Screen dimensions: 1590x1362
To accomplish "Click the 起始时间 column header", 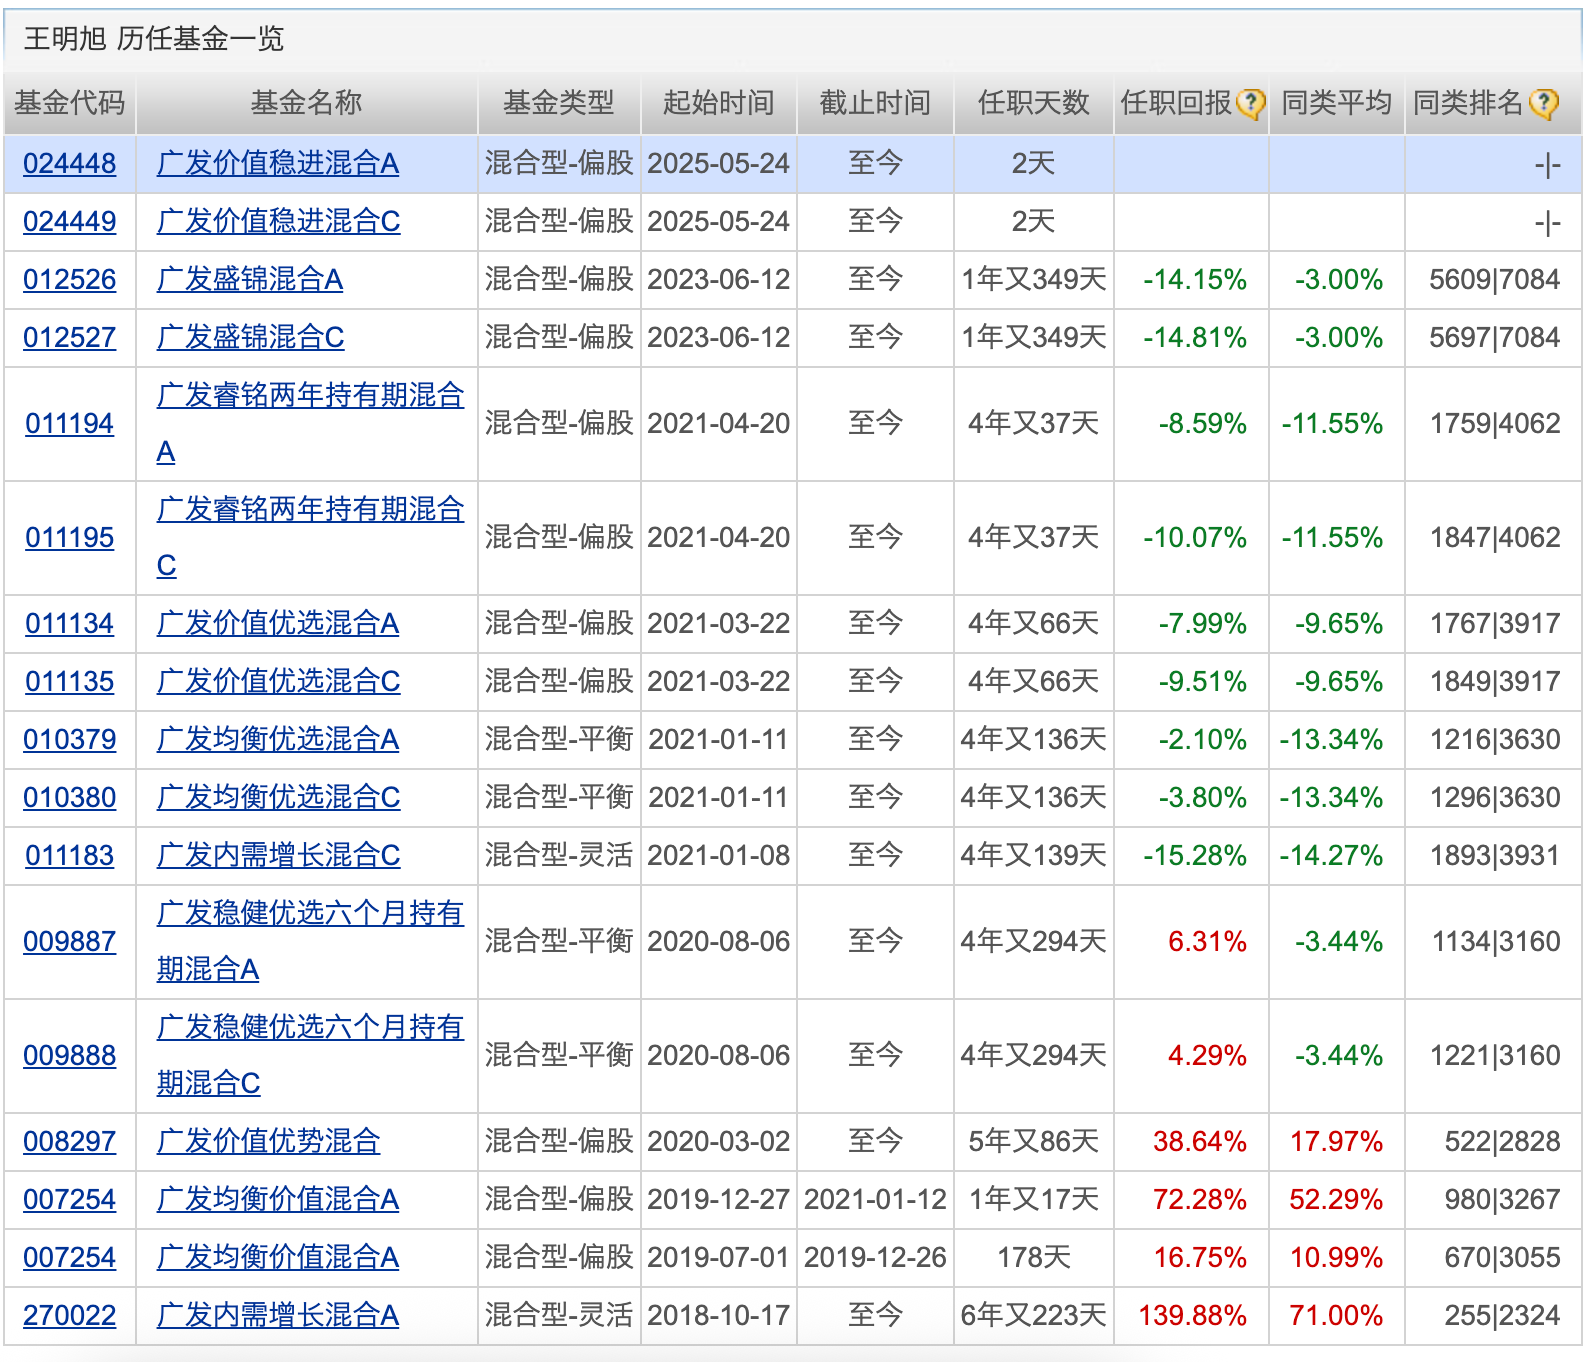I will click(x=719, y=103).
